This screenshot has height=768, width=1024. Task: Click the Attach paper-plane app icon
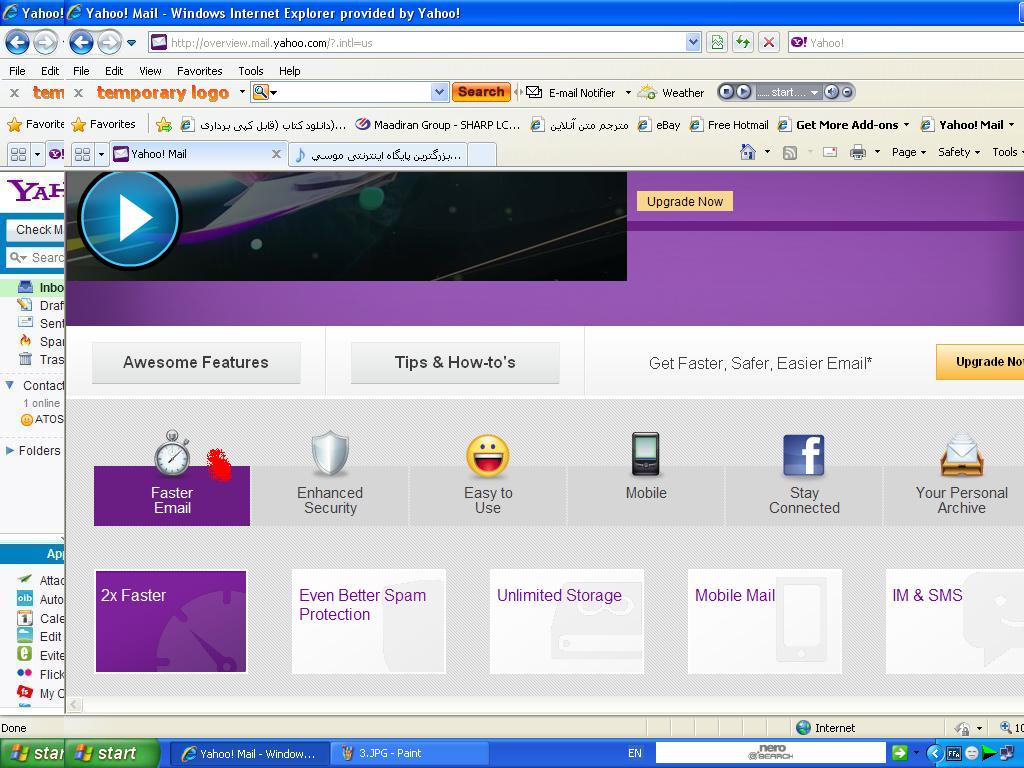click(x=25, y=579)
